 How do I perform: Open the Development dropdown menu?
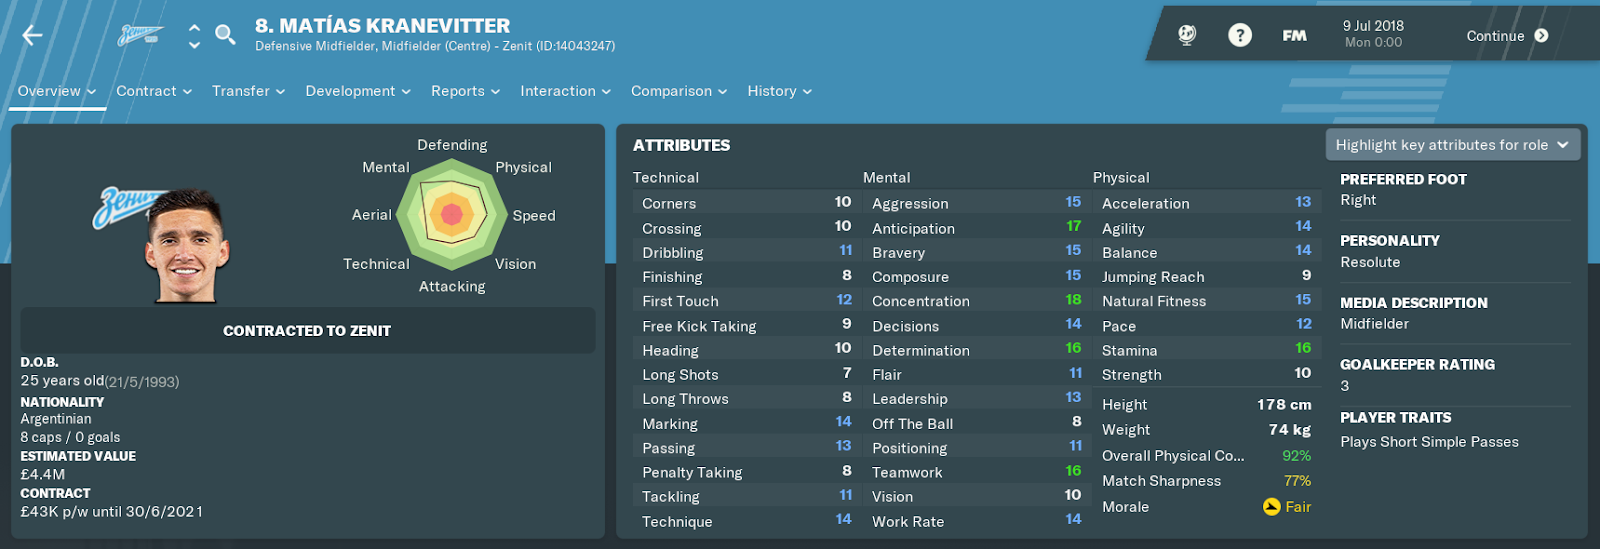click(358, 91)
